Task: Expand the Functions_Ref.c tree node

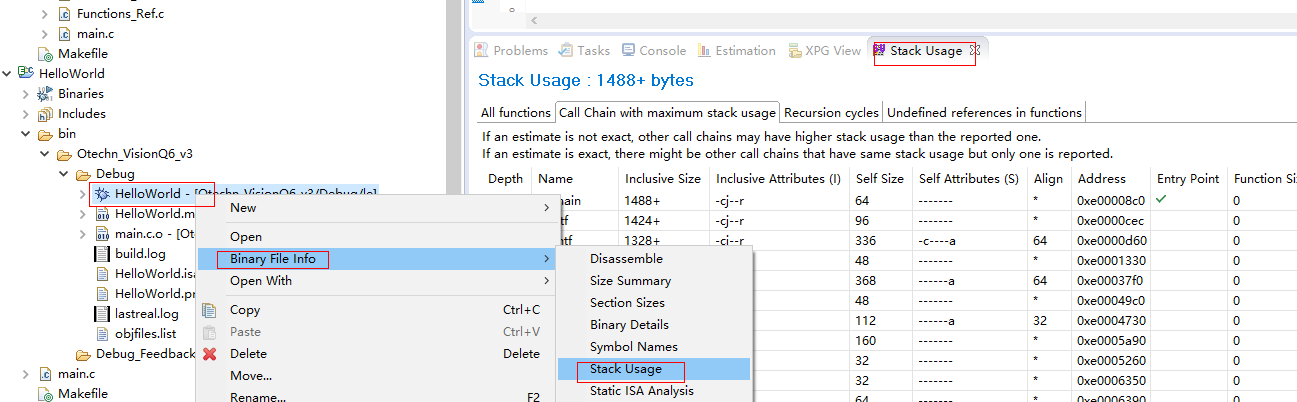Action: 45,14
